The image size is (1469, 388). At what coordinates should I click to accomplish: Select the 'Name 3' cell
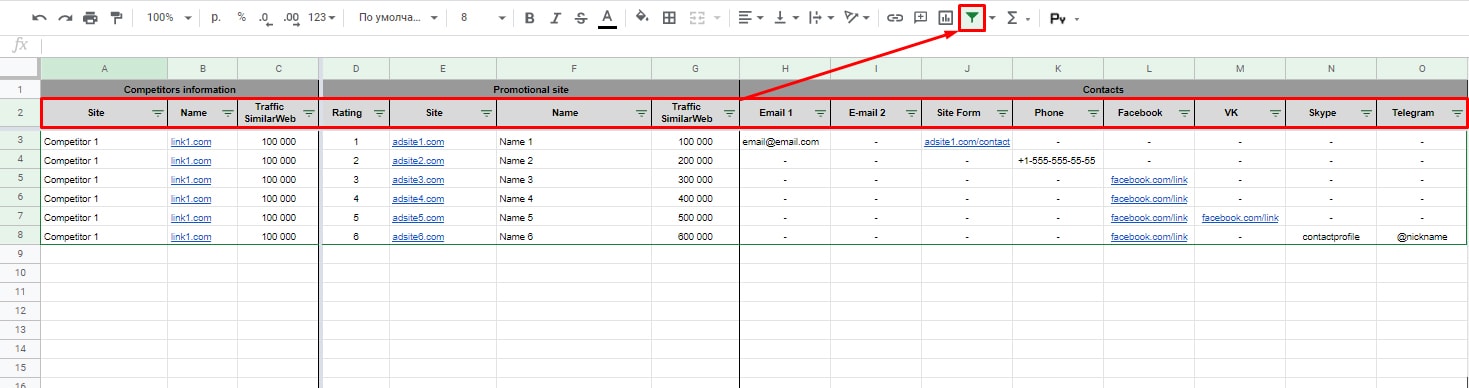click(574, 180)
